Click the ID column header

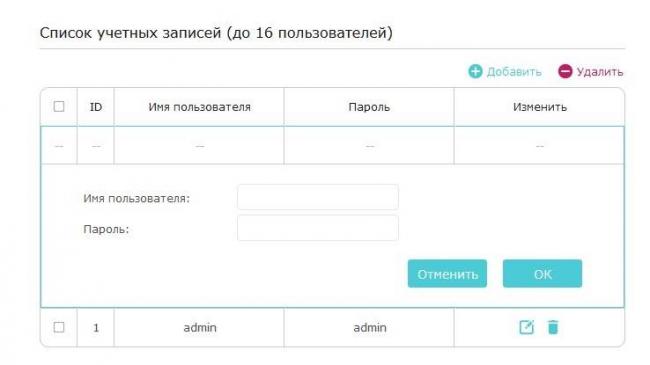point(96,107)
